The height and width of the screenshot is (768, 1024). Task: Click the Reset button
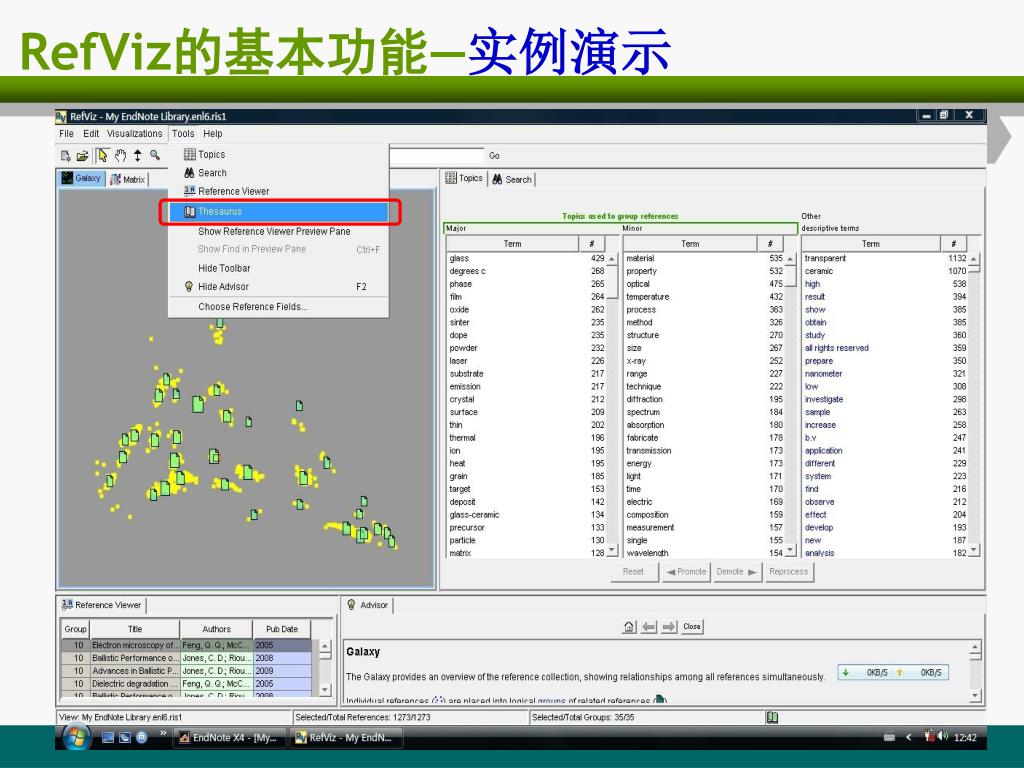[x=633, y=571]
